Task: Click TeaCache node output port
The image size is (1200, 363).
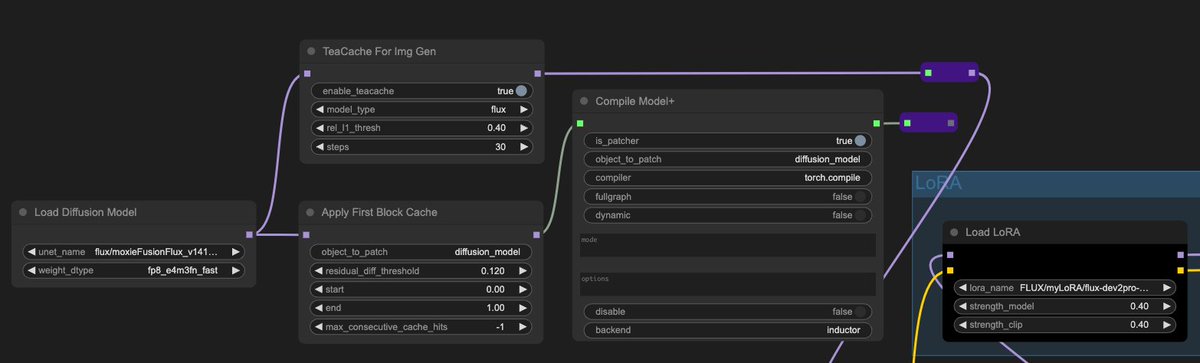Action: [x=537, y=73]
